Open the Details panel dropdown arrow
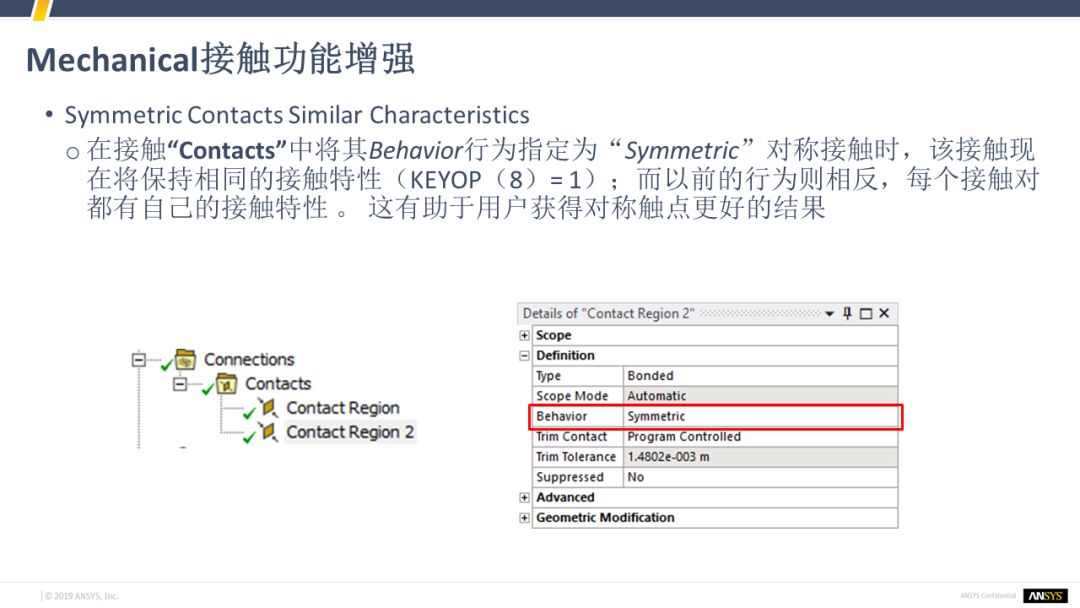The height and width of the screenshot is (608, 1080). click(x=830, y=314)
